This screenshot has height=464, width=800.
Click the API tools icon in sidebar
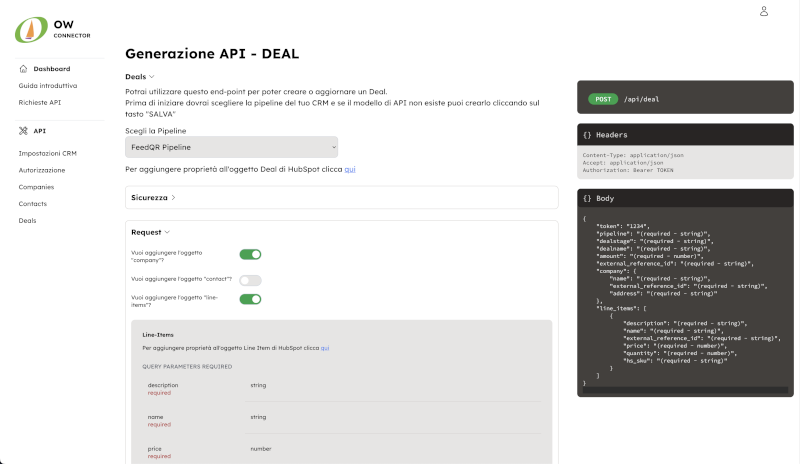(x=24, y=131)
